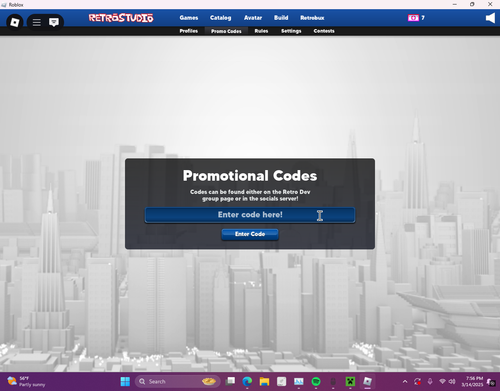Click the Enter Code button
The width and height of the screenshot is (500, 391).
pyautogui.click(x=250, y=234)
